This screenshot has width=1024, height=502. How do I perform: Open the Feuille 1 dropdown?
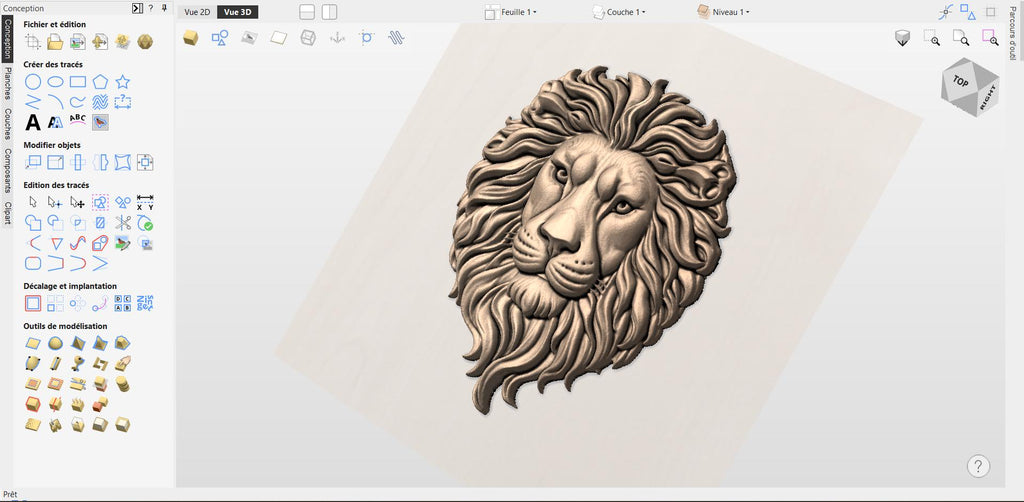click(511, 12)
